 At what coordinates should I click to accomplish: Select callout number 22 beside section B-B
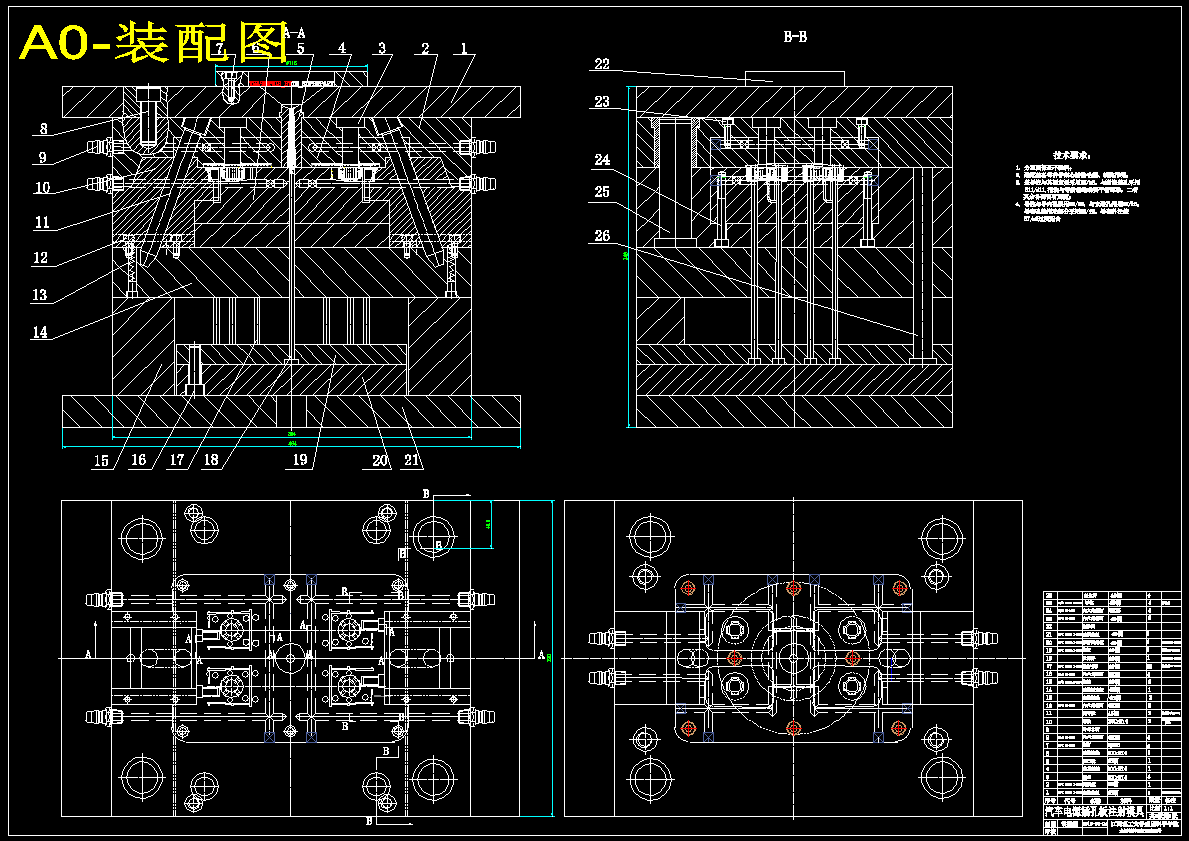click(x=601, y=64)
